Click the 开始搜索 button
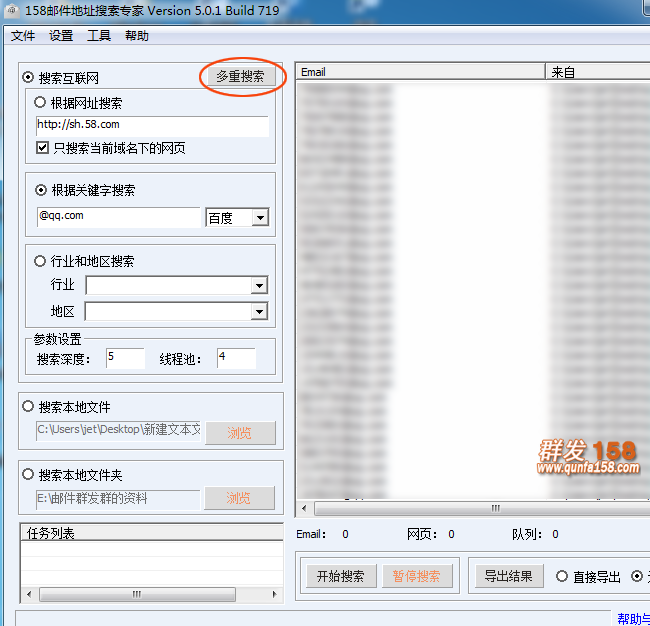Image resolution: width=650 pixels, height=626 pixels. pos(341,576)
